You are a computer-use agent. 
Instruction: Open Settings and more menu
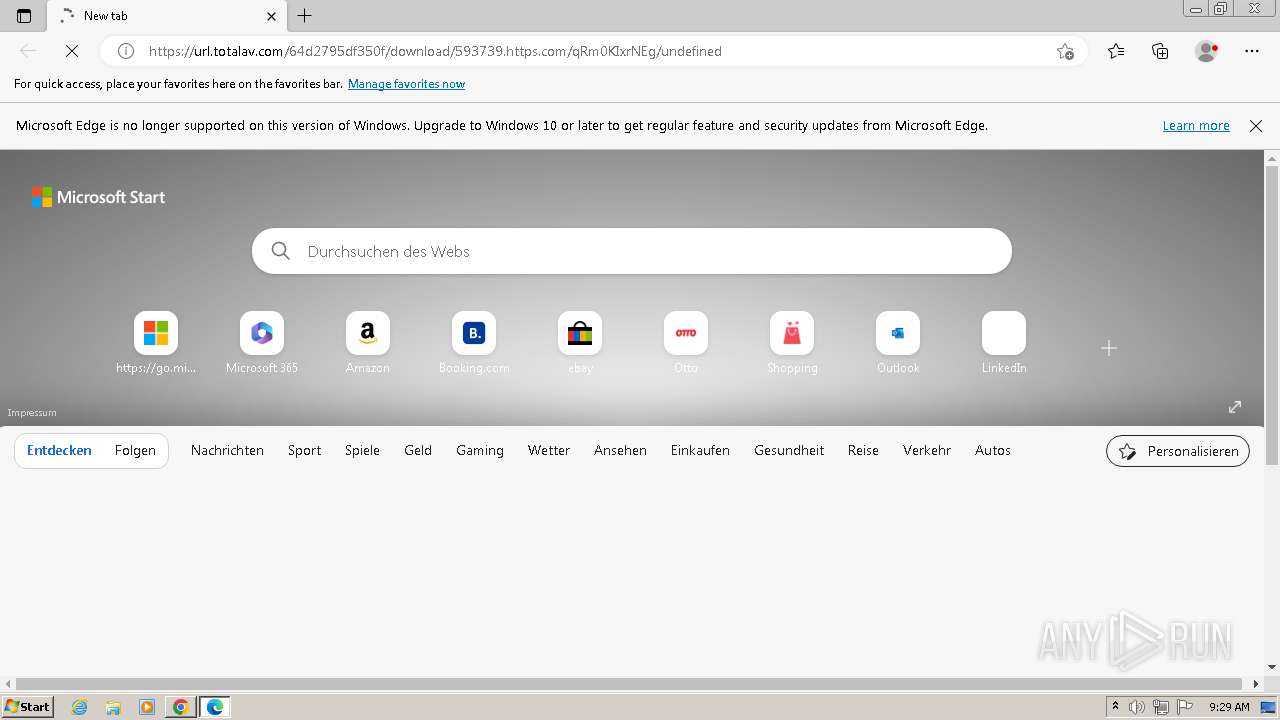[x=1252, y=51]
